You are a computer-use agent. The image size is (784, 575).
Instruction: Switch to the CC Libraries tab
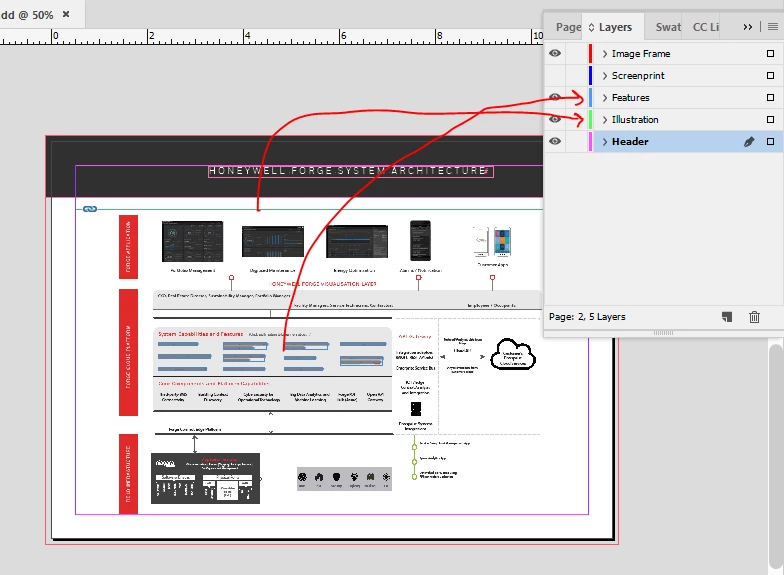click(x=706, y=27)
